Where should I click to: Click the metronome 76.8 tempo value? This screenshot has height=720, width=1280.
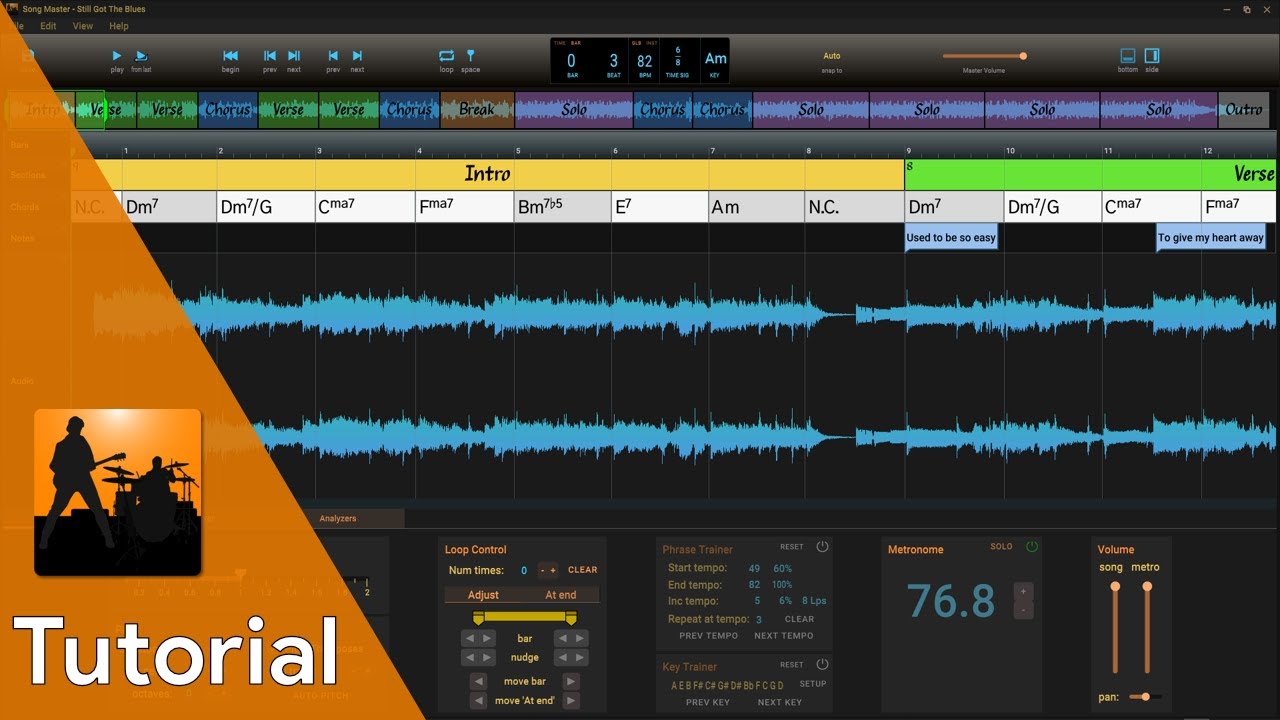click(950, 601)
